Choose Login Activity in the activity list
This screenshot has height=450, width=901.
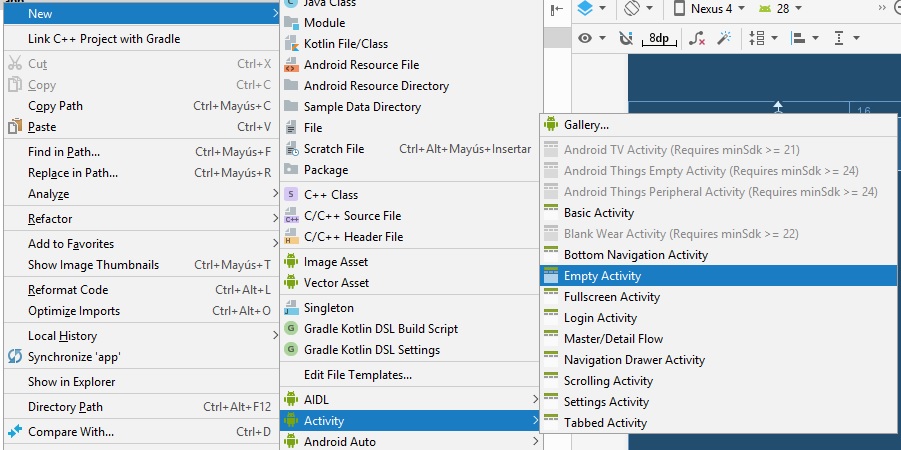[600, 318]
